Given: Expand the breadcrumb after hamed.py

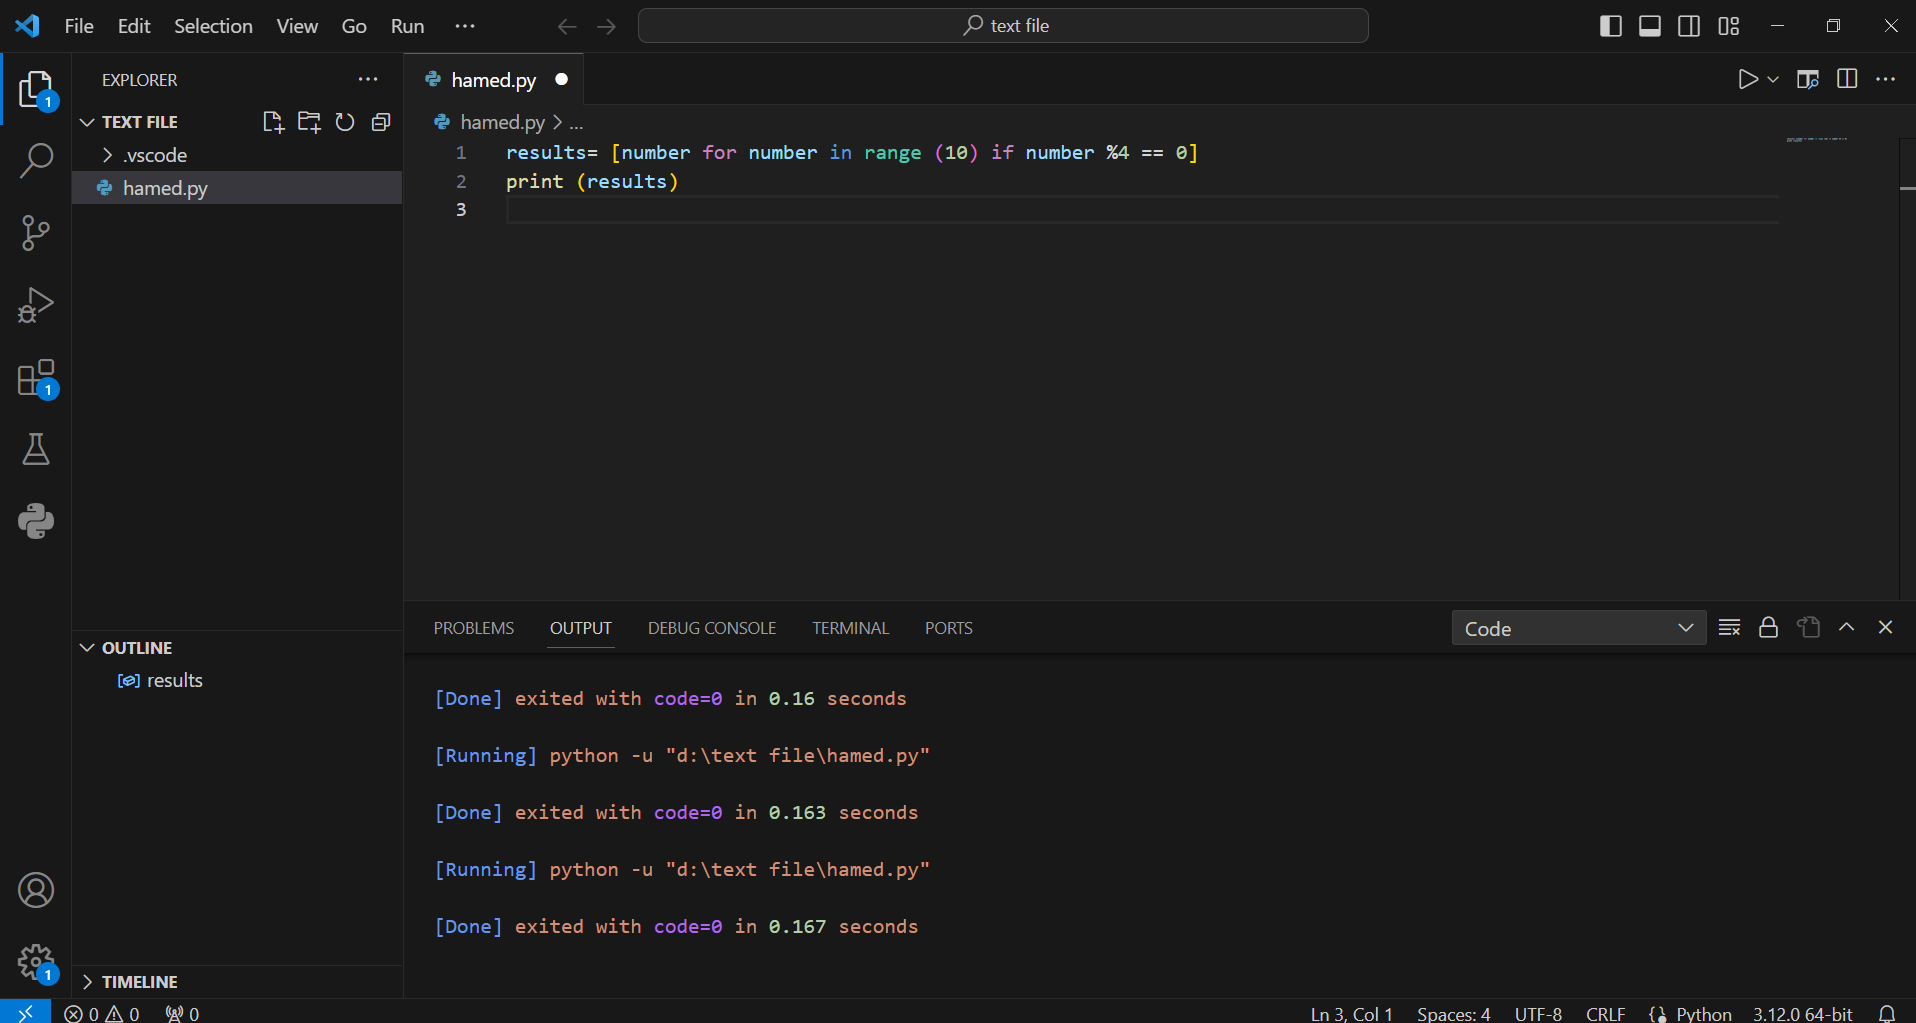Looking at the screenshot, I should tap(576, 122).
